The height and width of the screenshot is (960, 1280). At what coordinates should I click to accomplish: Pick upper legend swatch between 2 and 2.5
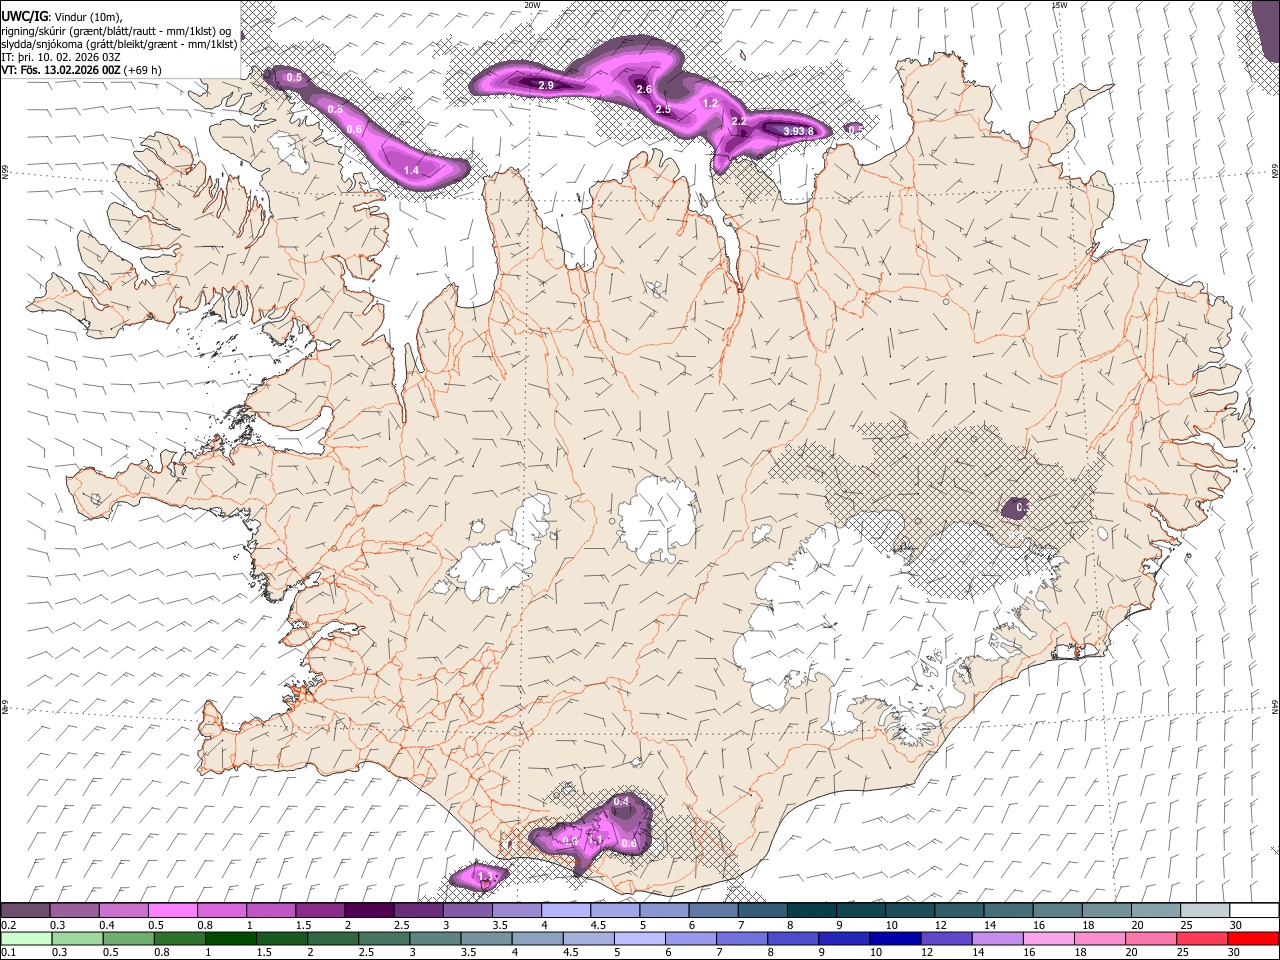pos(368,911)
